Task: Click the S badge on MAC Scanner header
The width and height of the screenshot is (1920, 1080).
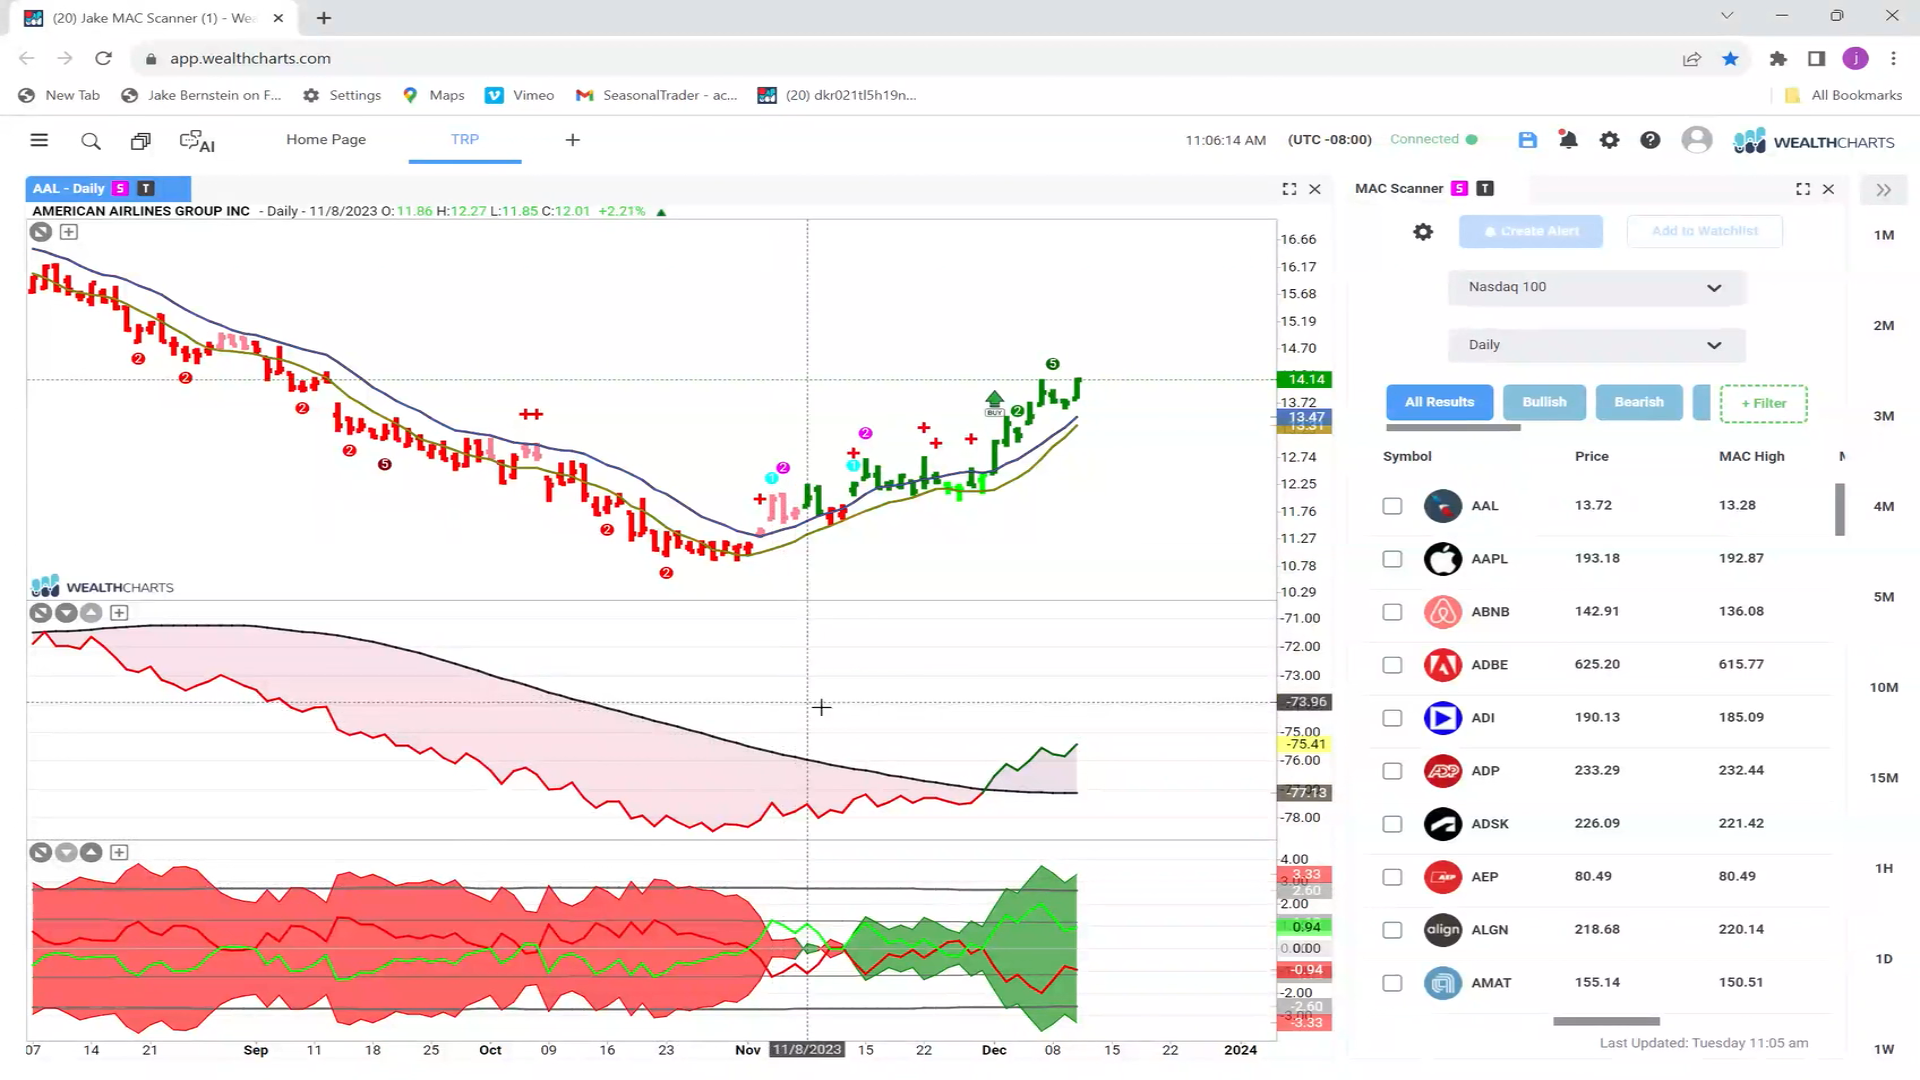Action: pyautogui.click(x=1460, y=188)
